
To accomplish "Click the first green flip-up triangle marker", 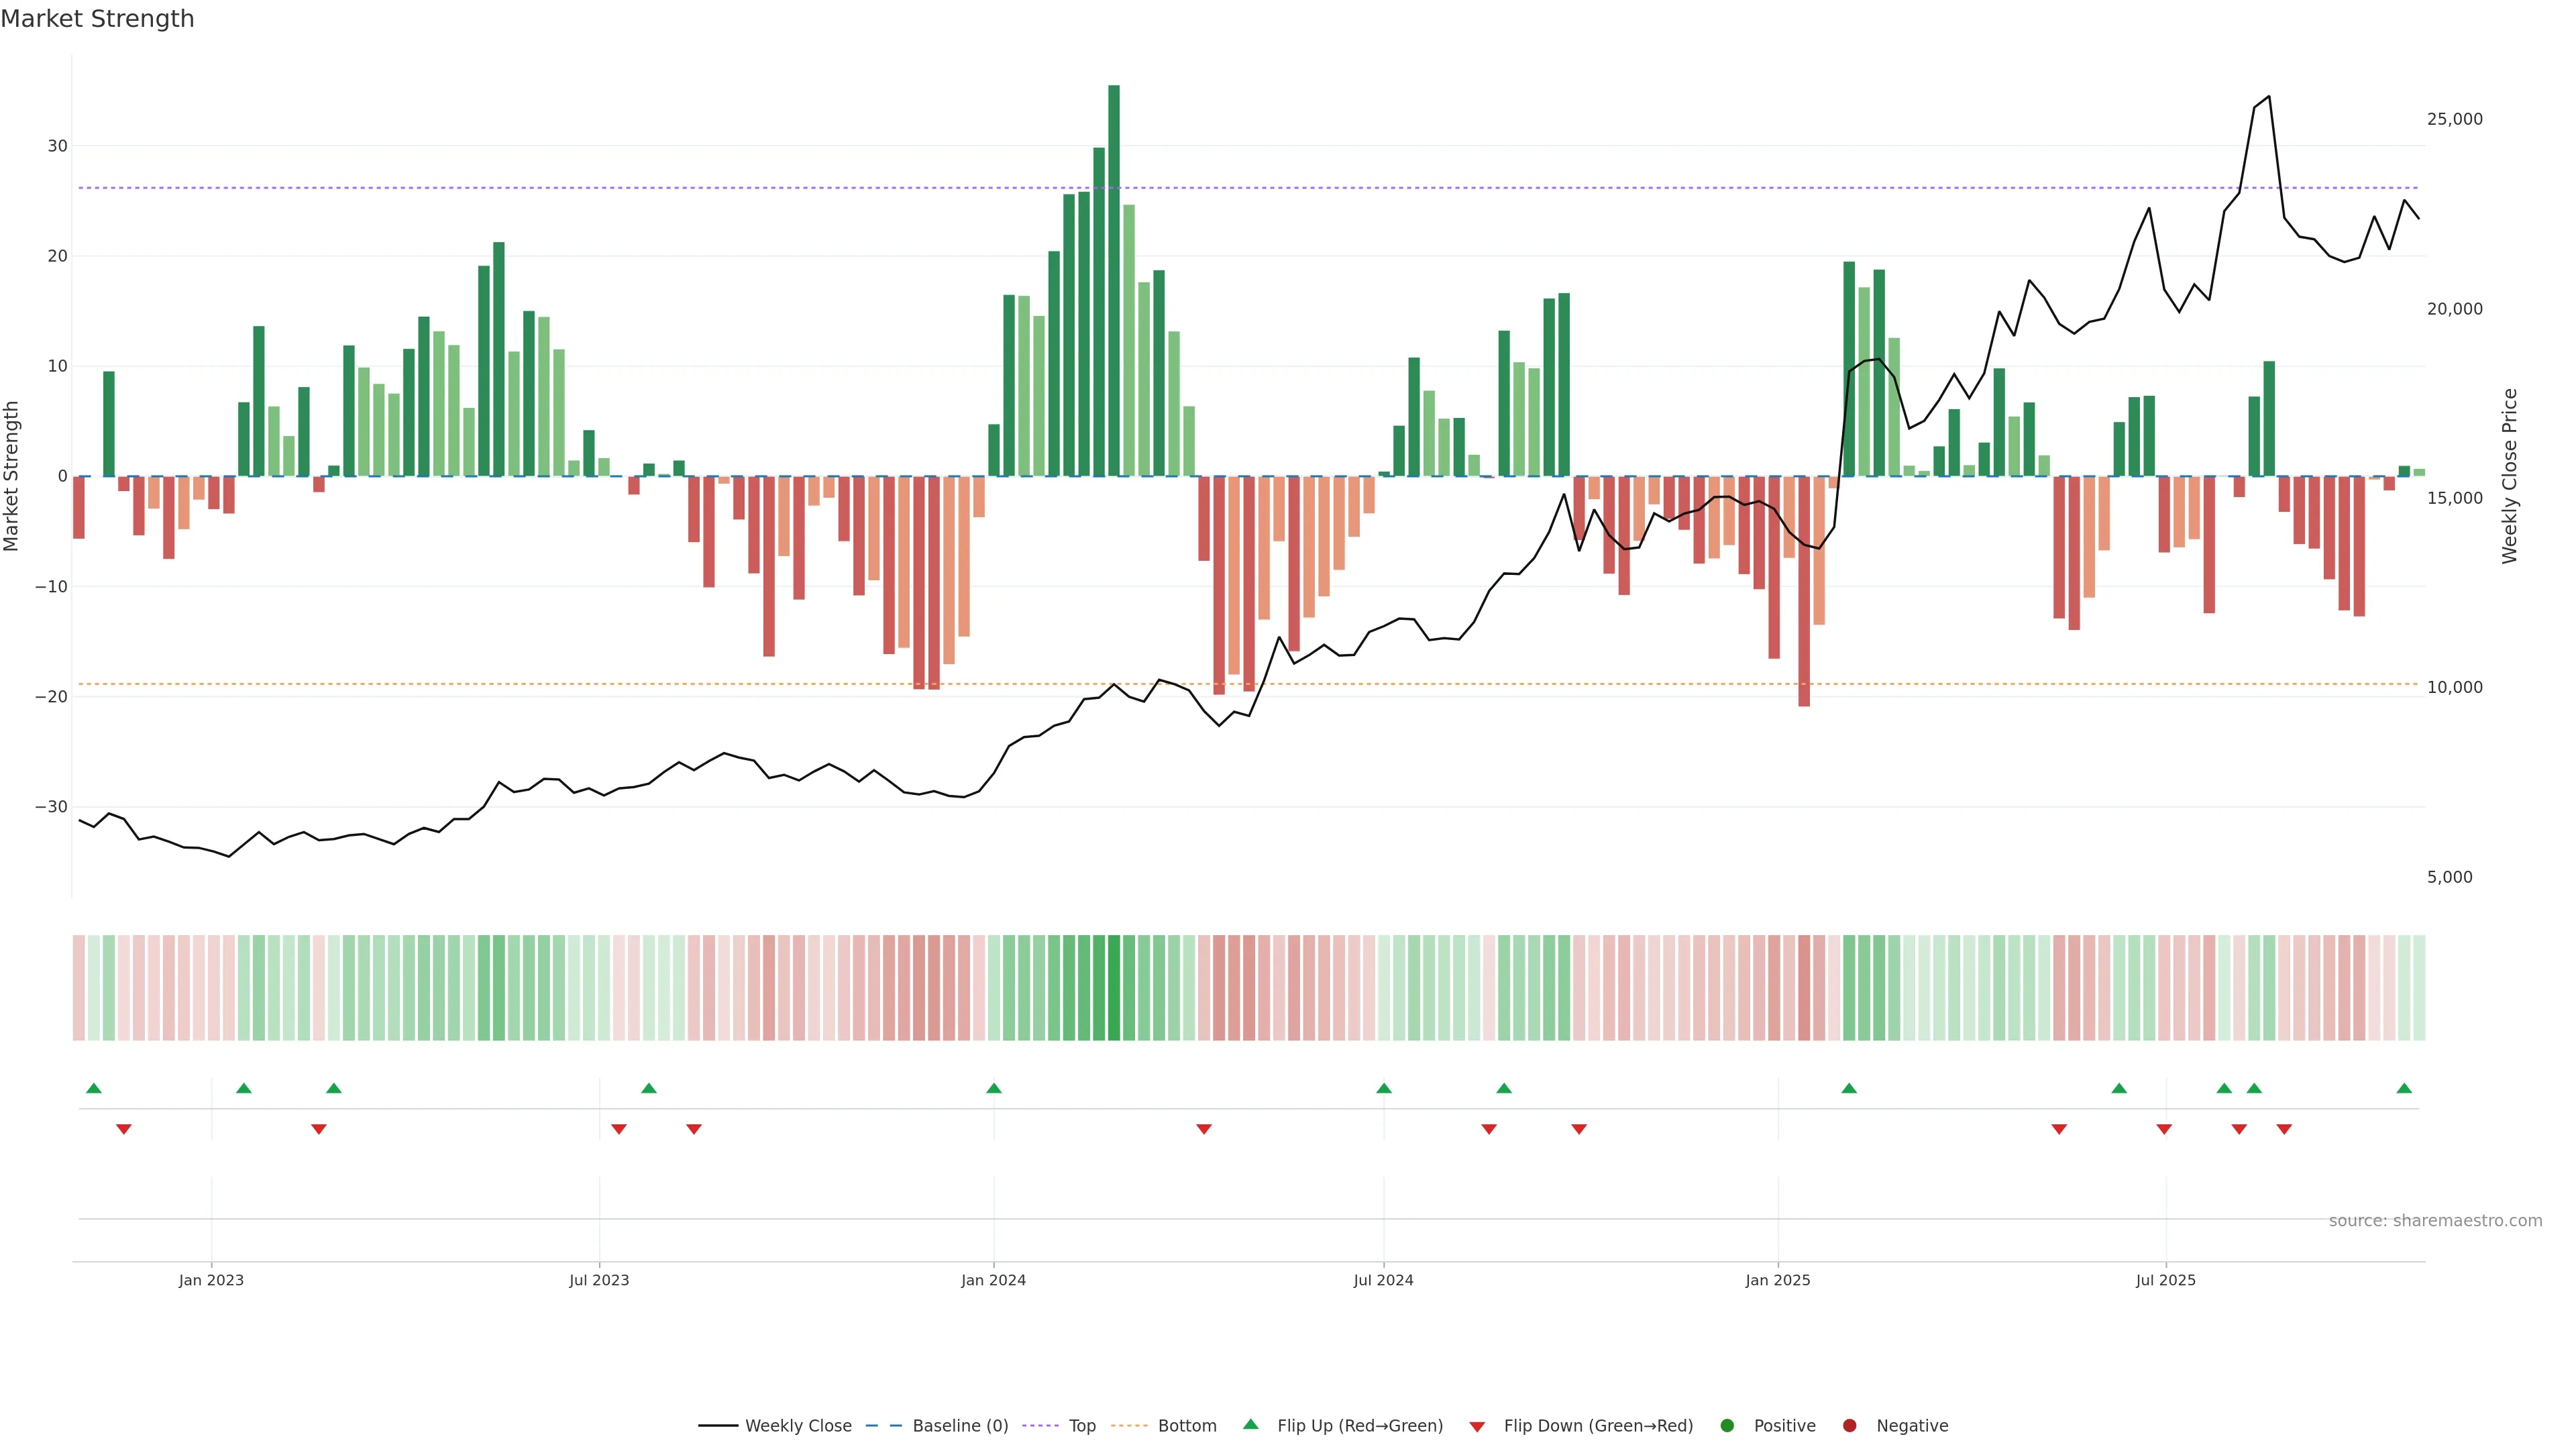I will point(94,1088).
